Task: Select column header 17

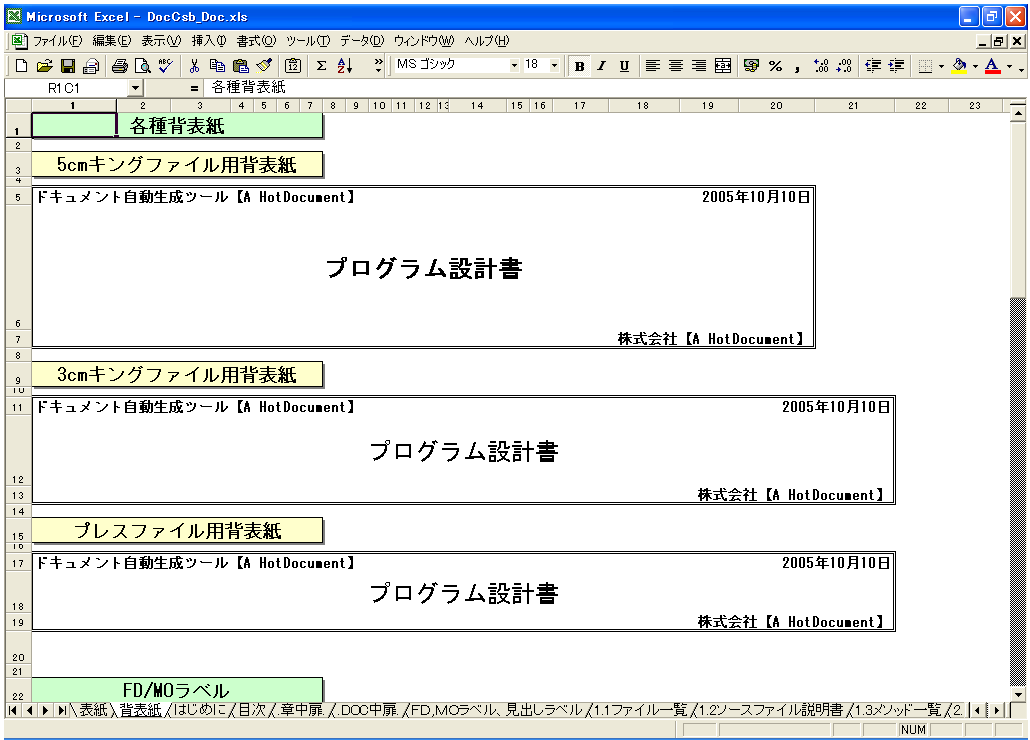Action: click(x=579, y=105)
